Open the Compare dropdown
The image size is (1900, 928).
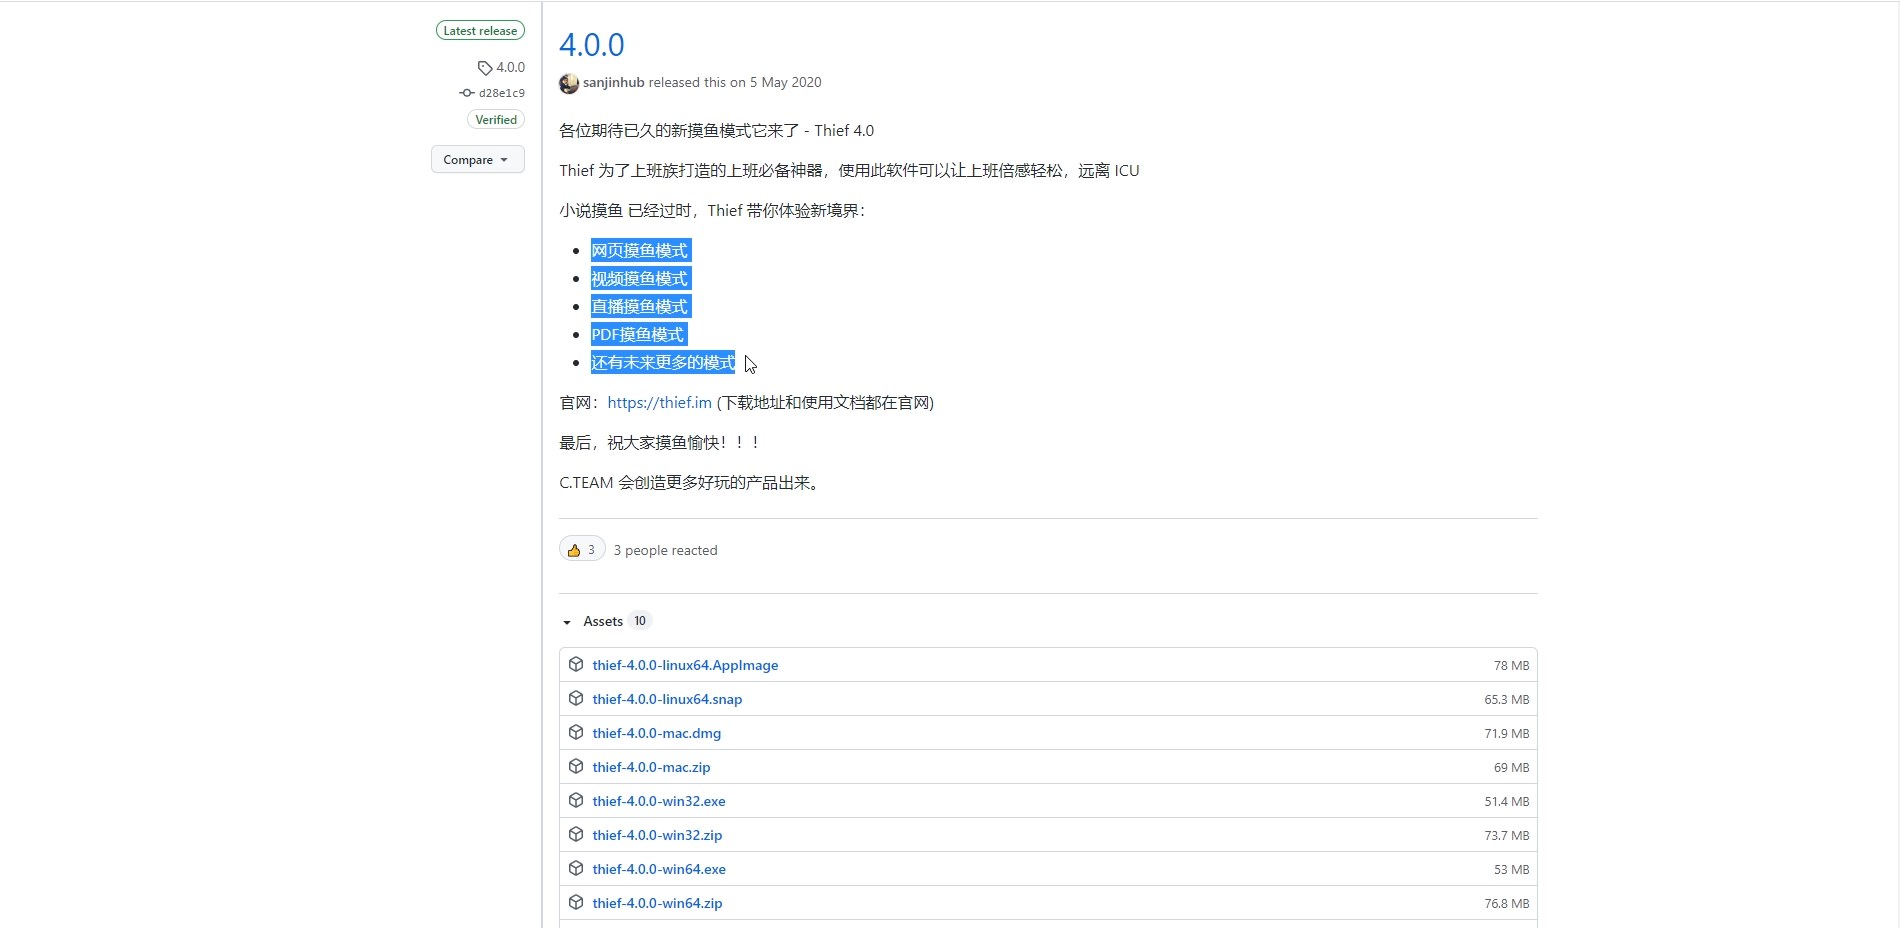[477, 159]
